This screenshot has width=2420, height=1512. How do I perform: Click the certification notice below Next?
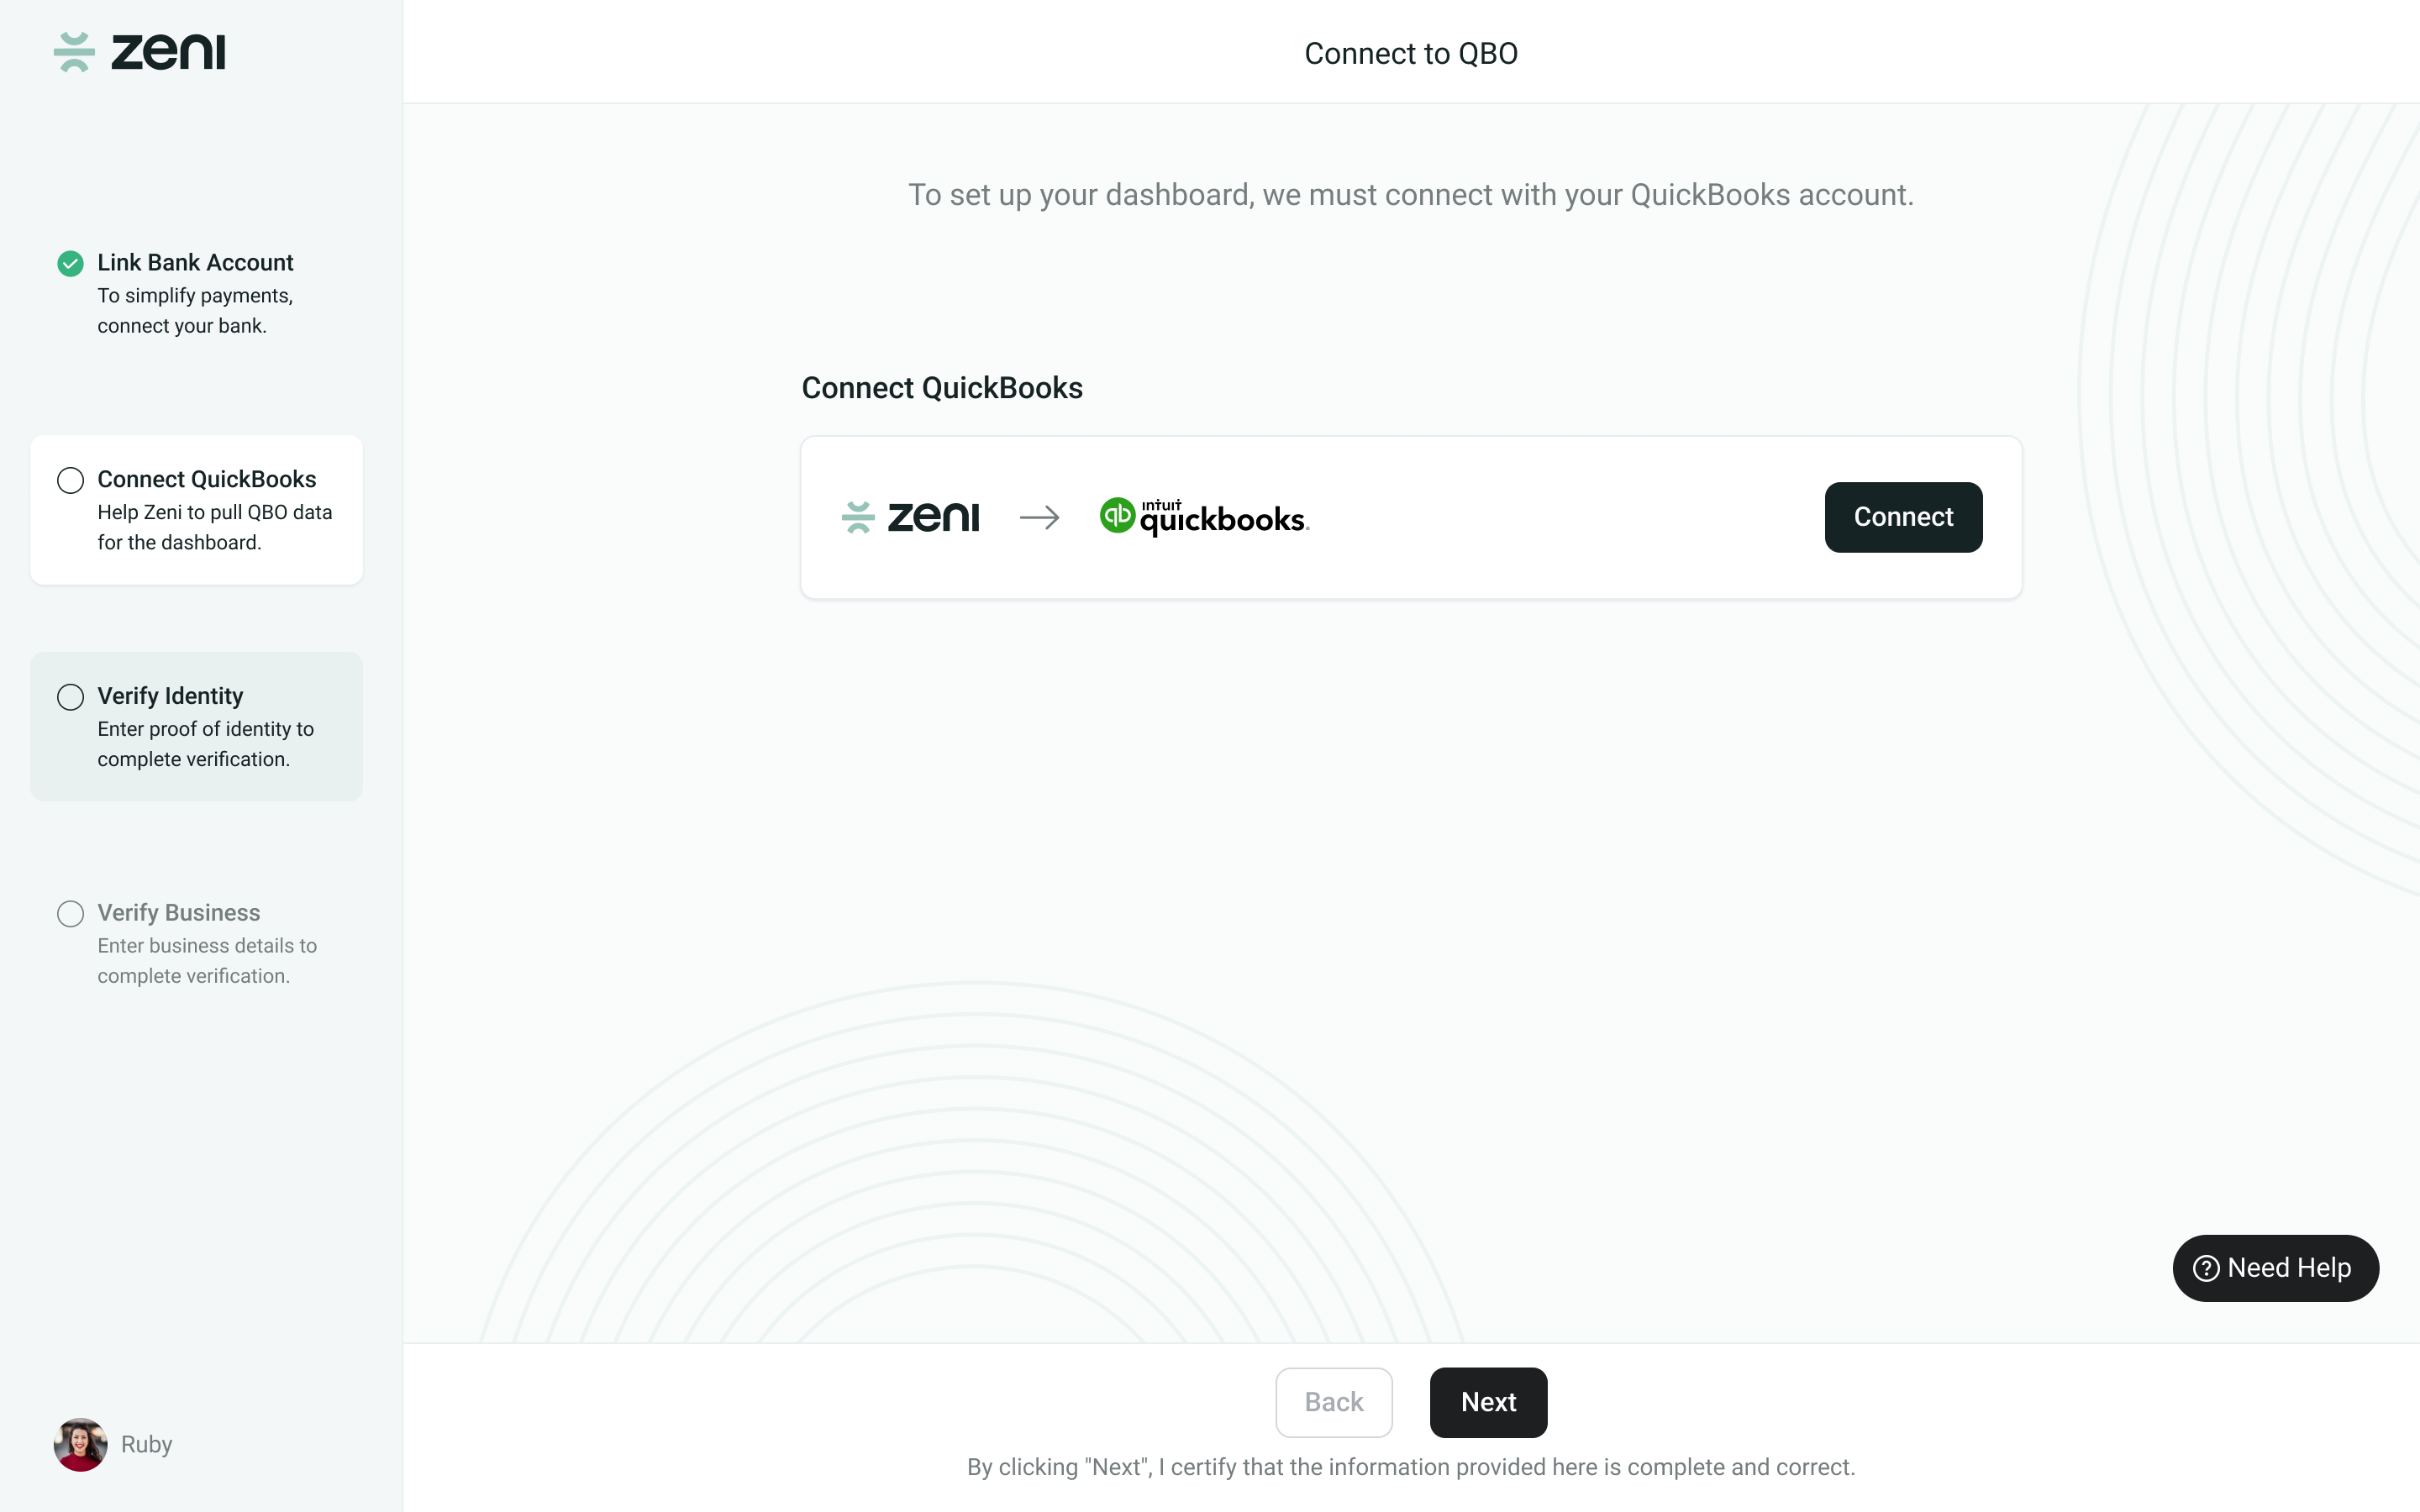pos(1411,1467)
